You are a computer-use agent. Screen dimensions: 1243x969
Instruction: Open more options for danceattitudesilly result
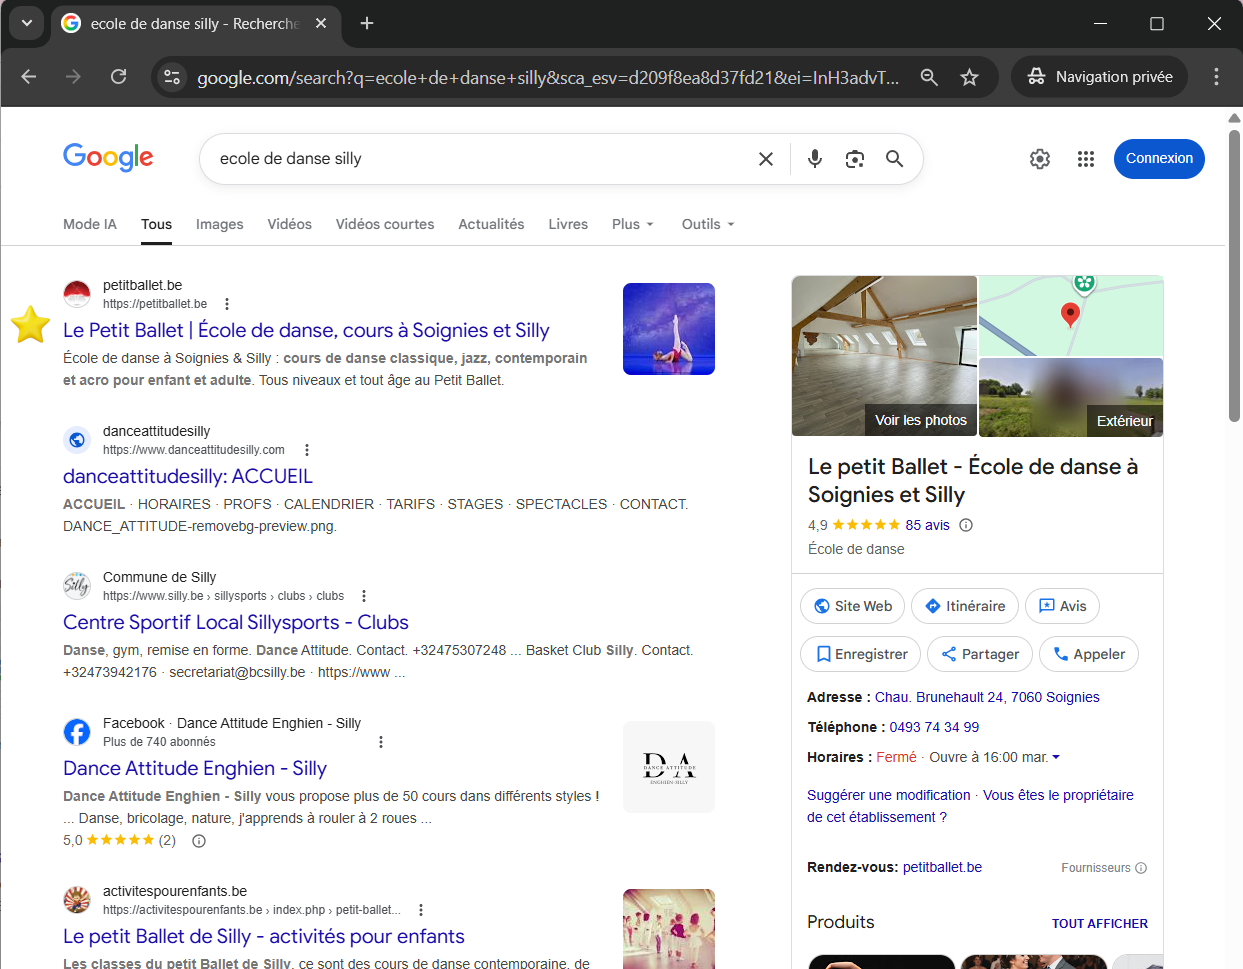pos(307,450)
